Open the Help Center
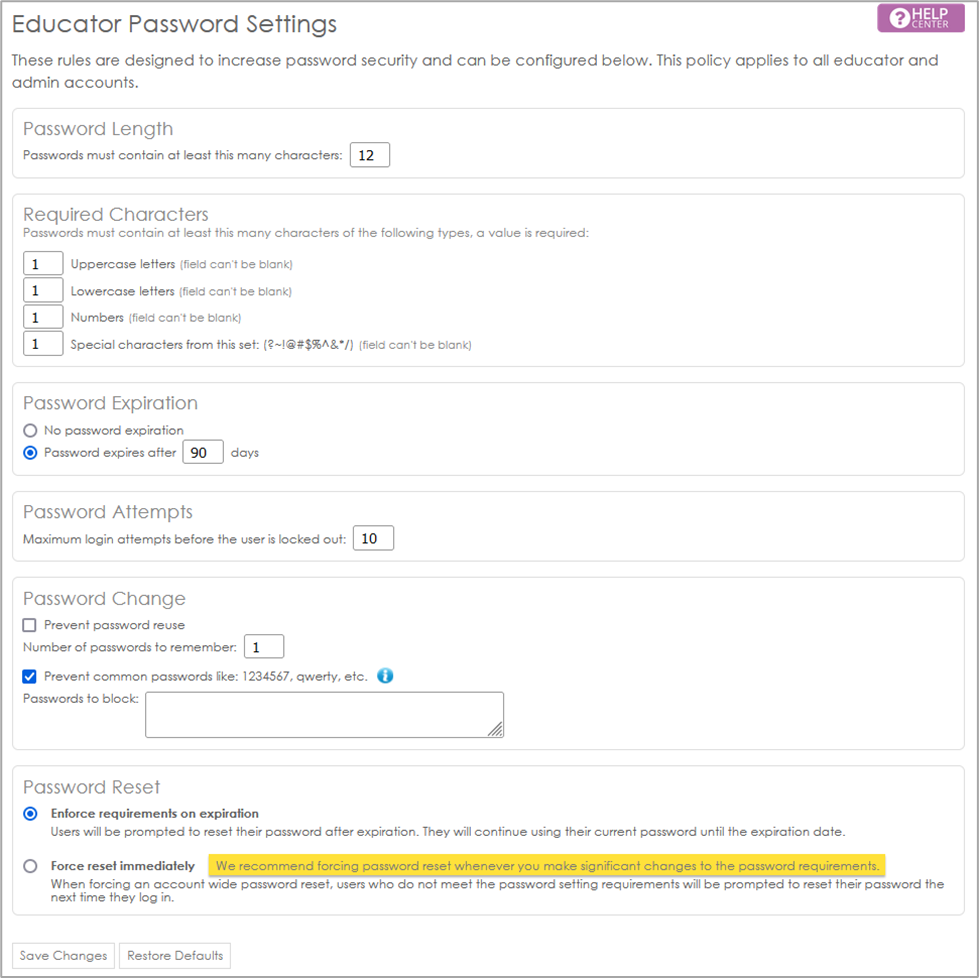Viewport: 979px width, 978px height. click(x=920, y=18)
